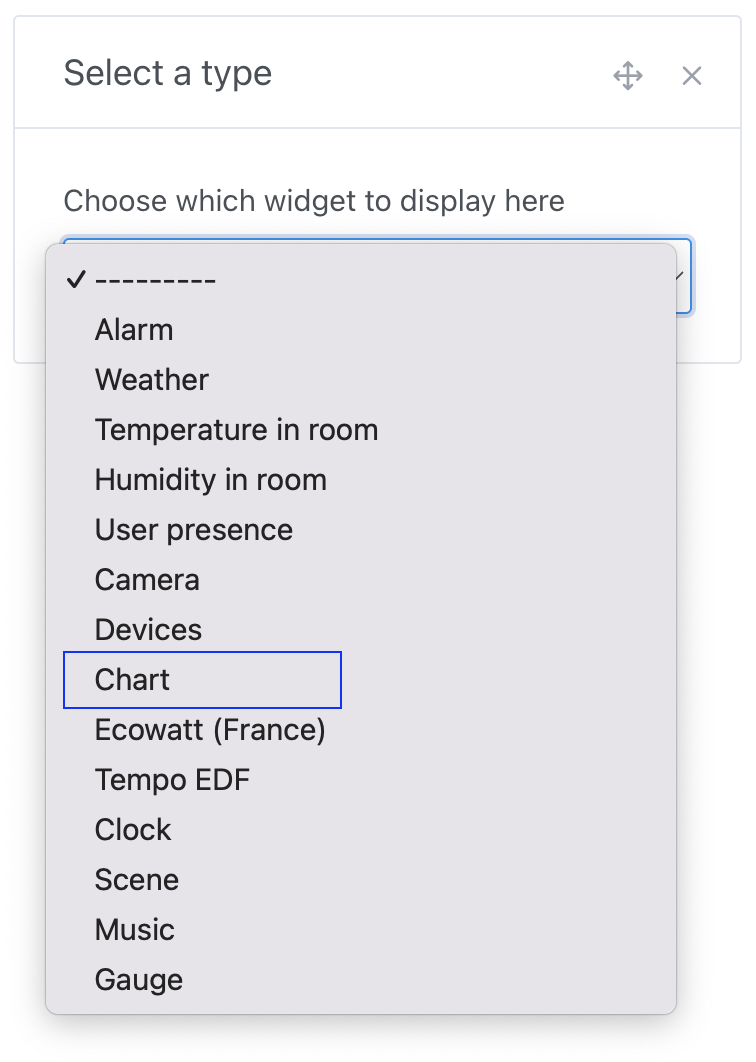This screenshot has height=1062, width=756.
Task: Select the Gauge widget type
Action: (x=138, y=980)
